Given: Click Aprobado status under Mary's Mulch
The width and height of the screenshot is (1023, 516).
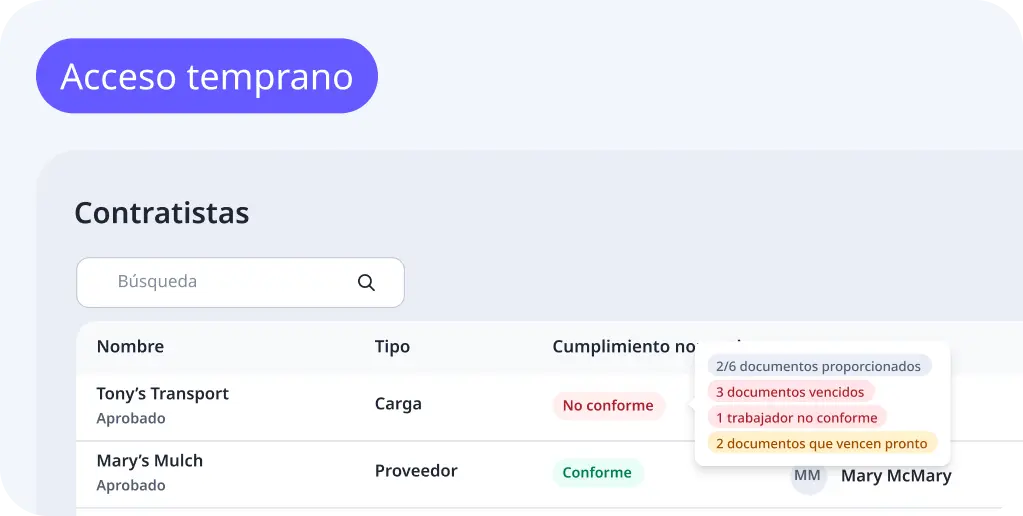Looking at the screenshot, I should [131, 486].
